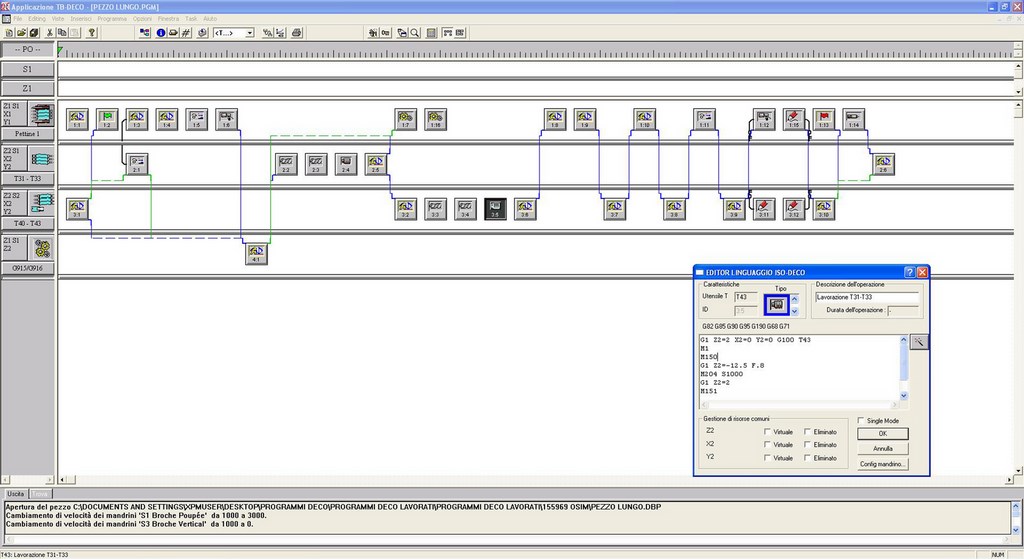Select operation block 4:1 on the timeline
The height and width of the screenshot is (559, 1024).
point(255,253)
